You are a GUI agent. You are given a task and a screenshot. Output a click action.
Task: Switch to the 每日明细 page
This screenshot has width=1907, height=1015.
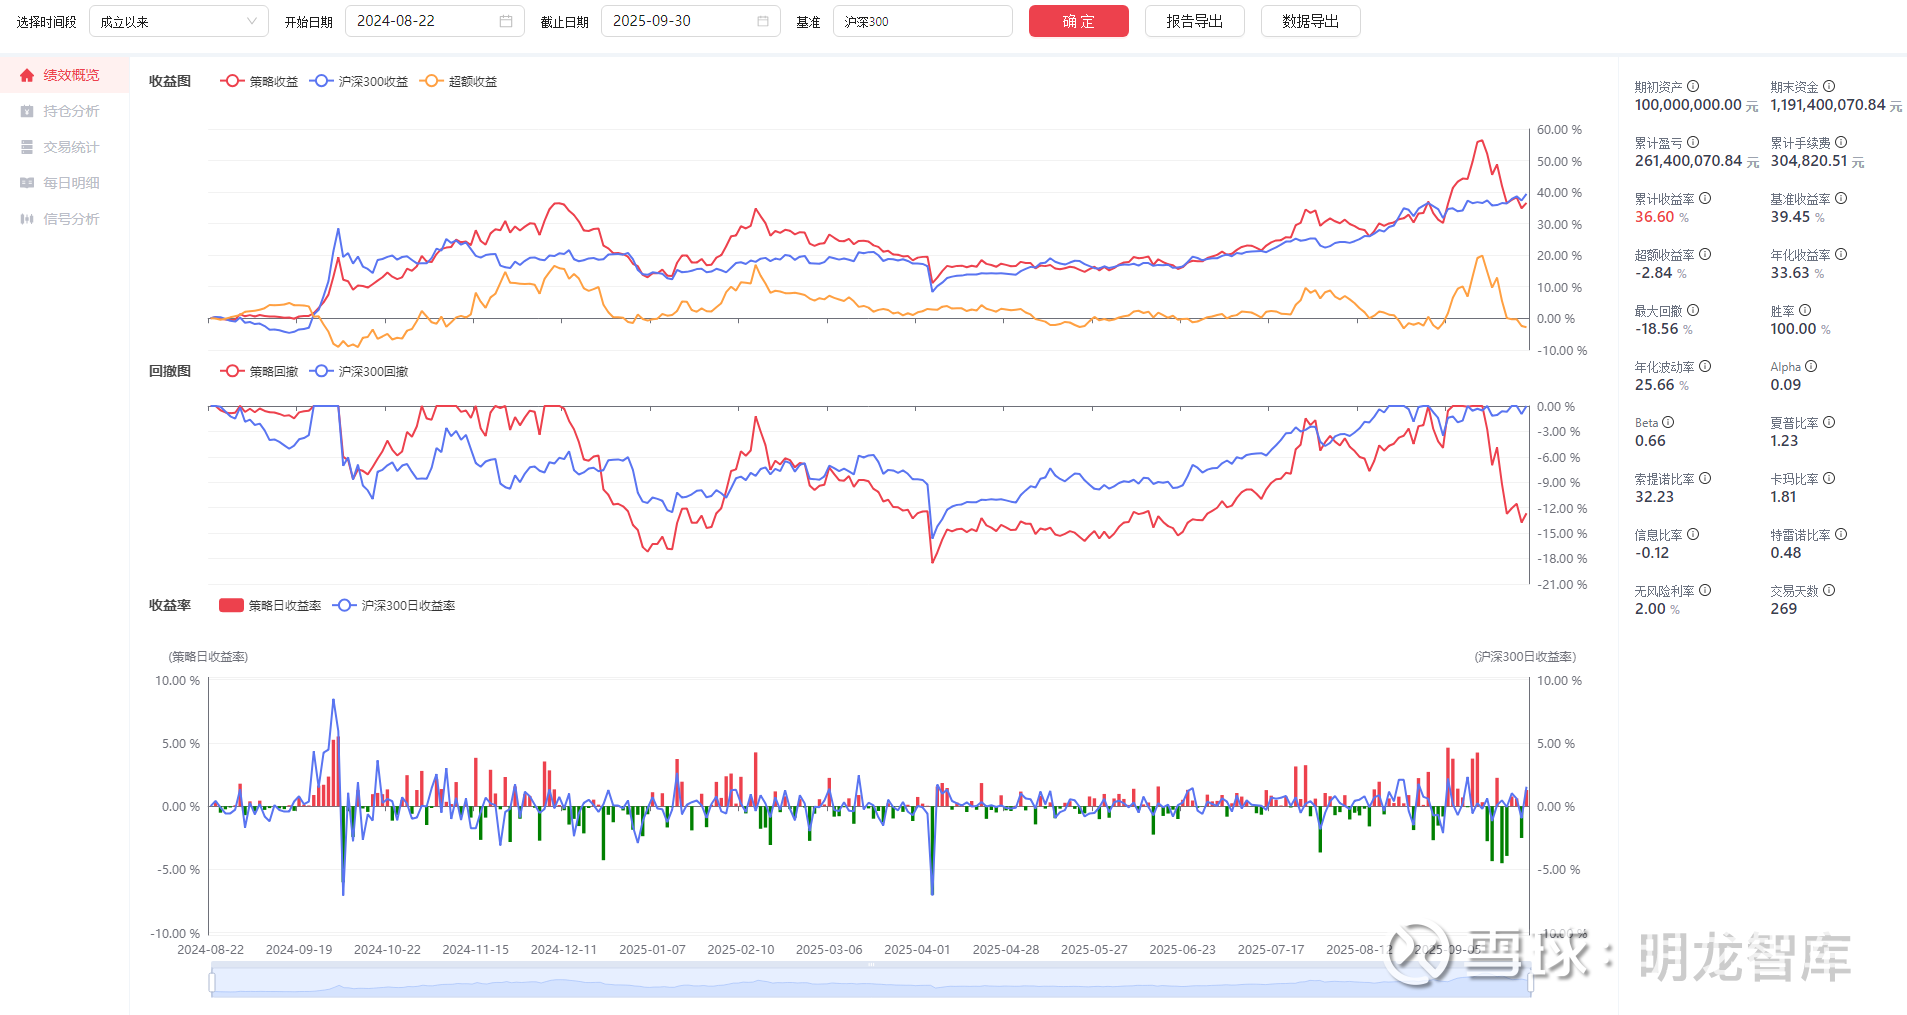71,183
